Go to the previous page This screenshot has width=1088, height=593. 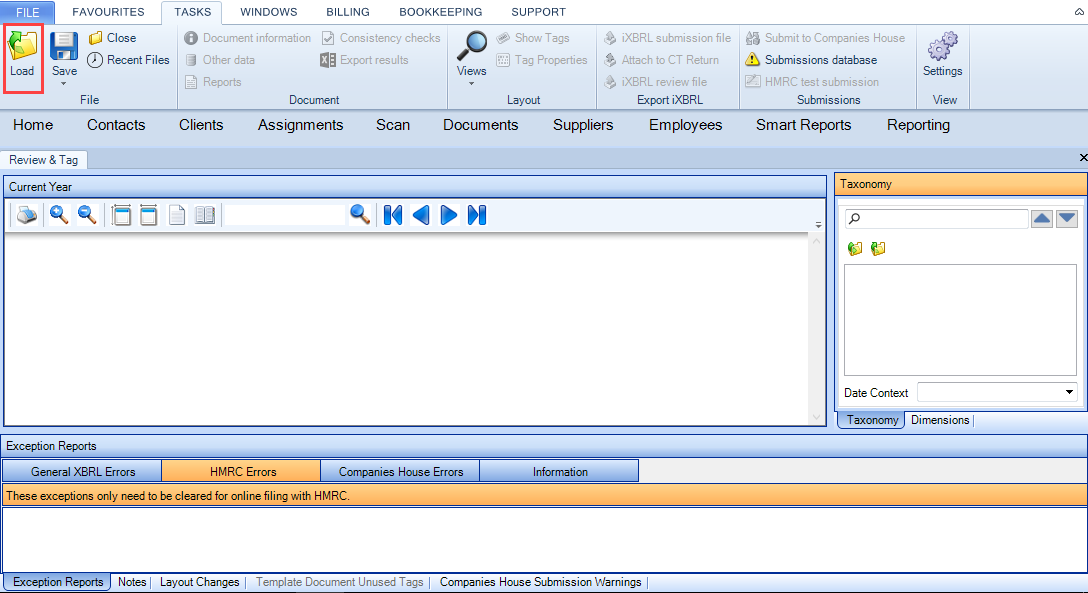pyautogui.click(x=420, y=215)
